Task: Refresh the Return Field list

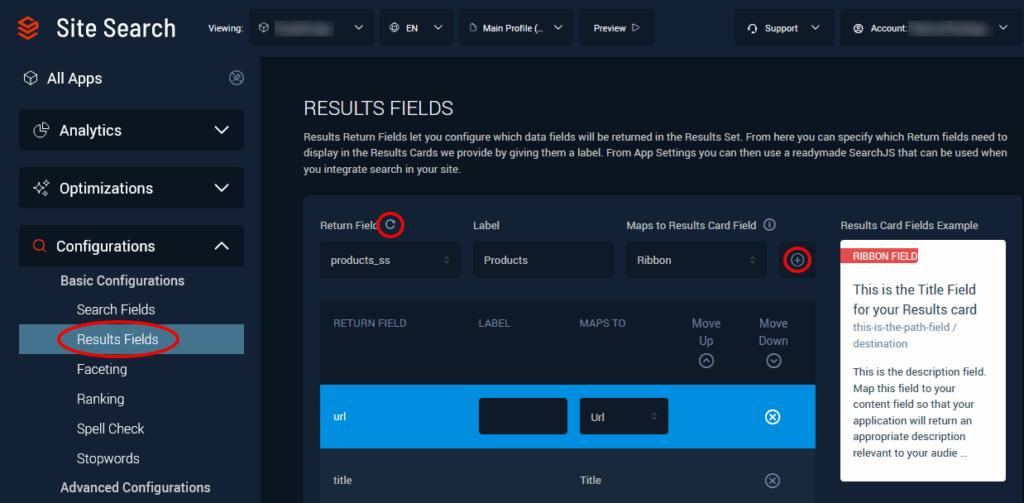Action: coord(390,225)
